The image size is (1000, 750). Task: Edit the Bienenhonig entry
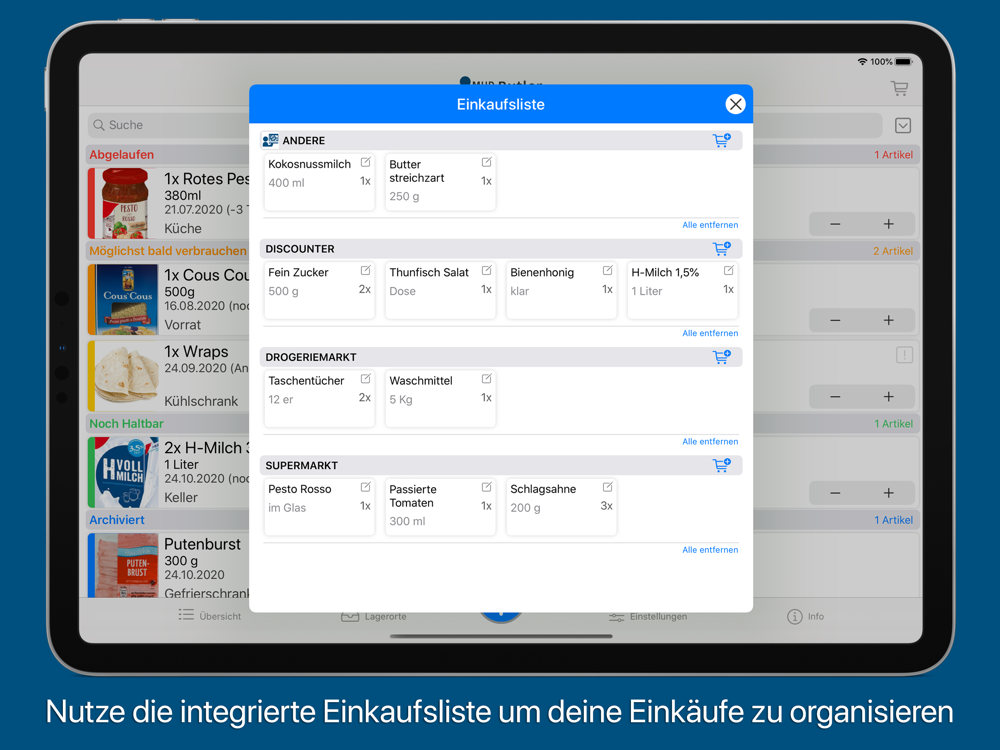[608, 271]
